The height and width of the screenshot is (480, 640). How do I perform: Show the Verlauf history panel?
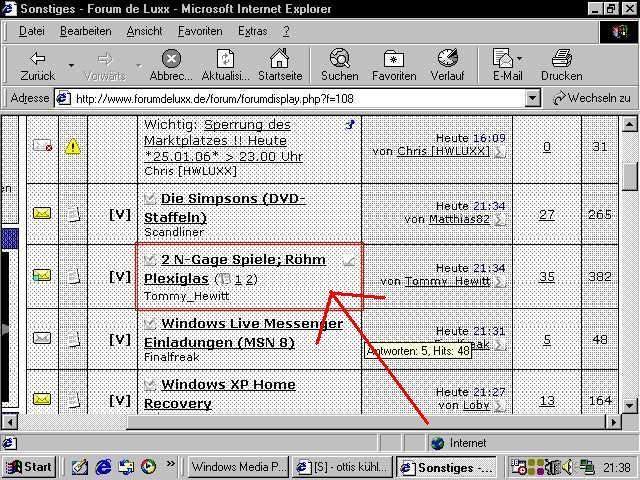(x=447, y=65)
